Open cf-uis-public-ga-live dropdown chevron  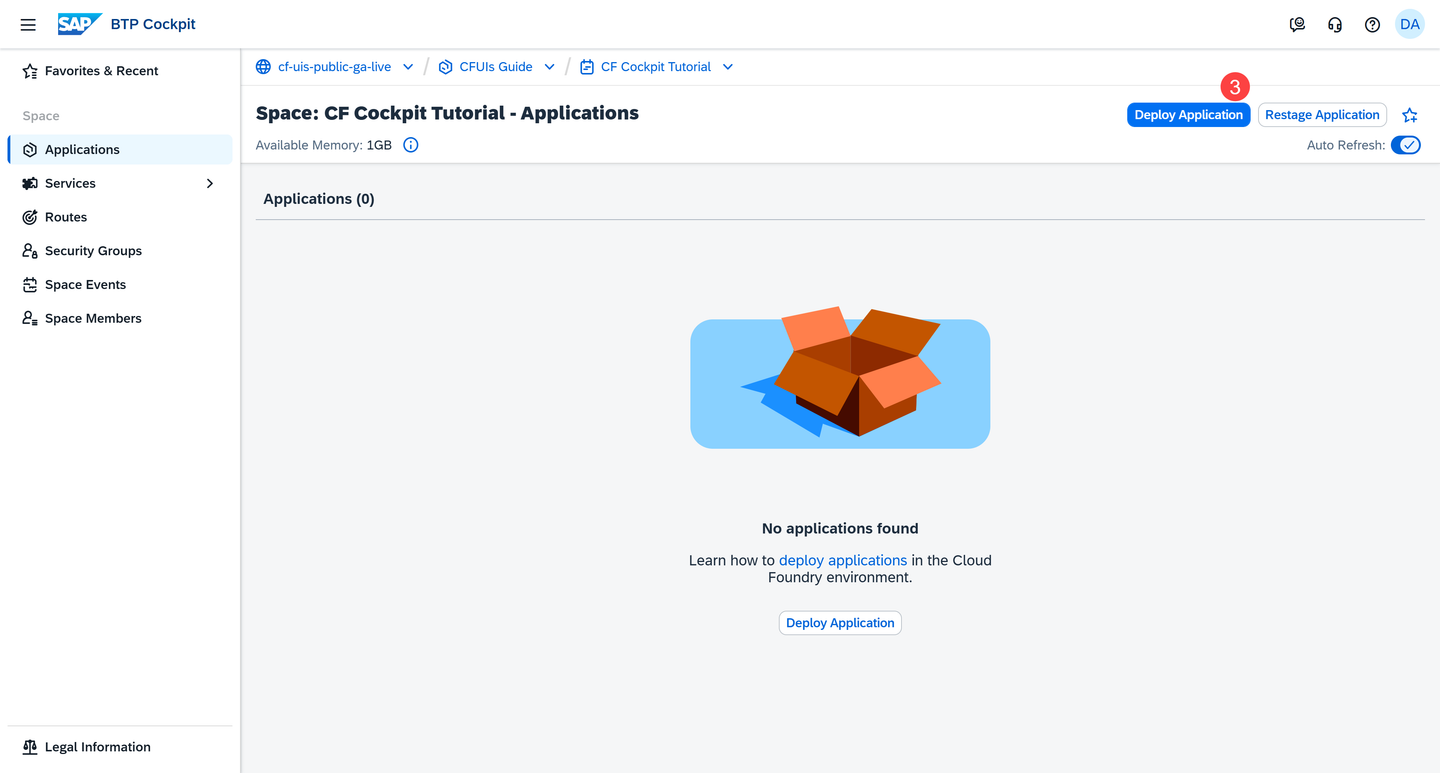pos(408,67)
